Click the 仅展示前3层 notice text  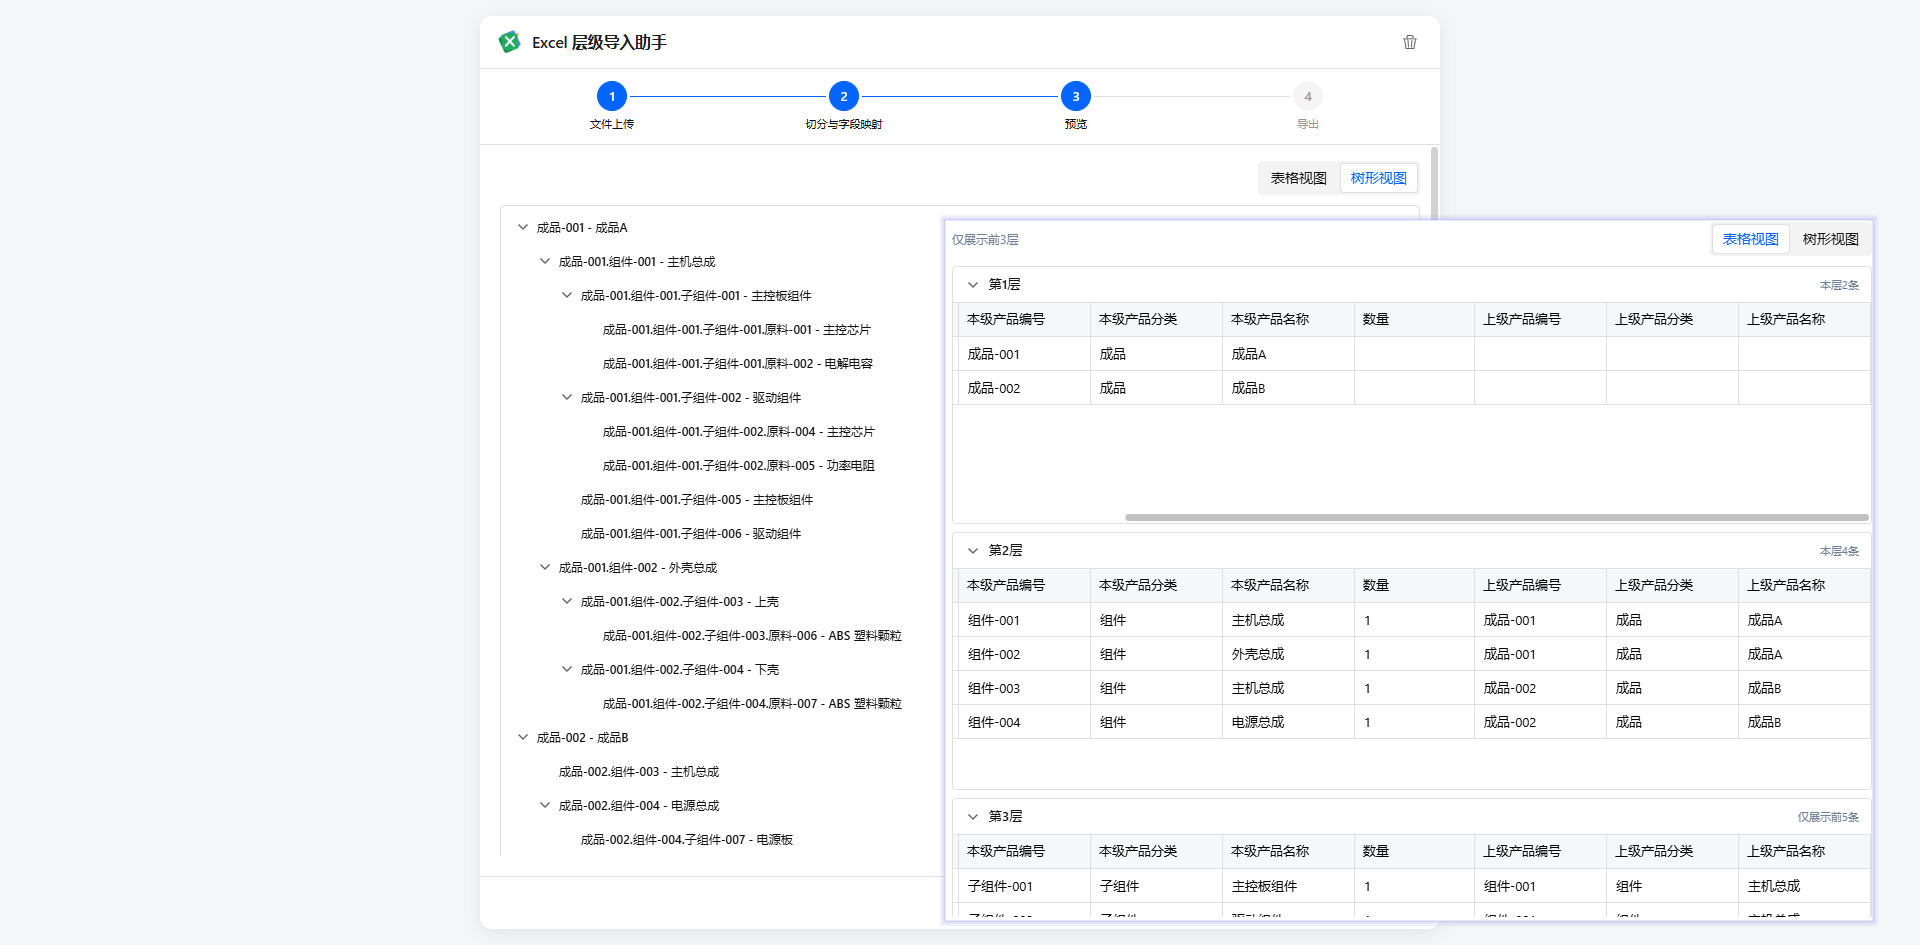point(985,240)
